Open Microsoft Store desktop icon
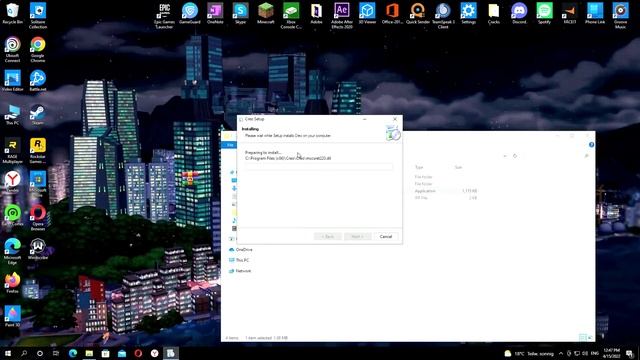The width and height of the screenshot is (640, 360). [x=38, y=184]
